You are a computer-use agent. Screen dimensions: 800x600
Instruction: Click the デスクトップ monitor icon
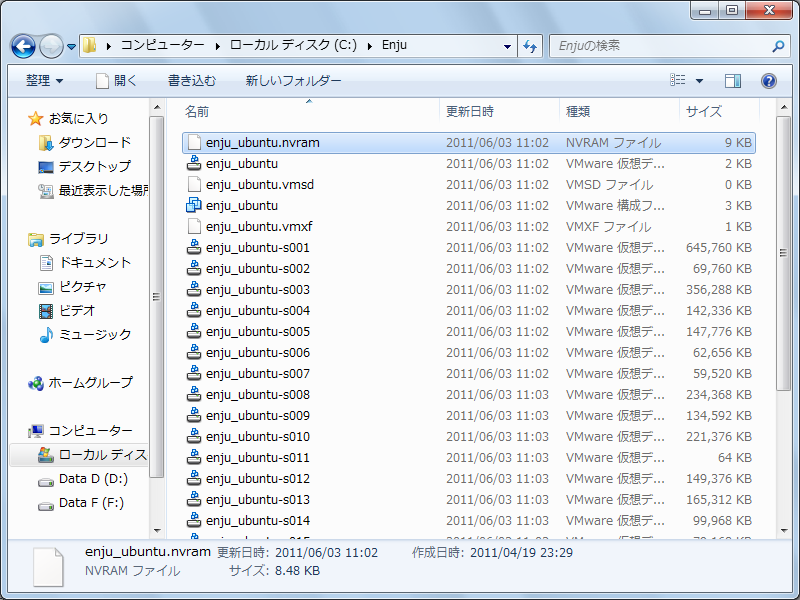coord(46,167)
